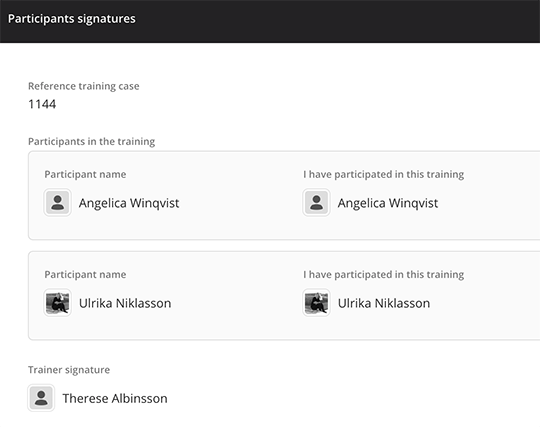Open Ulrika Niklasson photo under Participant name
This screenshot has width=540, height=427.
(58, 303)
